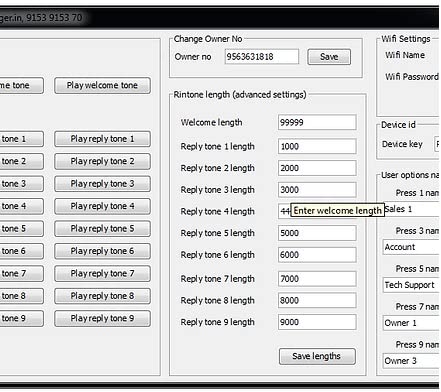Click the partially visible tone 9 button
Image resolution: width=441 pixels, height=392 pixels.
click(x=21, y=318)
